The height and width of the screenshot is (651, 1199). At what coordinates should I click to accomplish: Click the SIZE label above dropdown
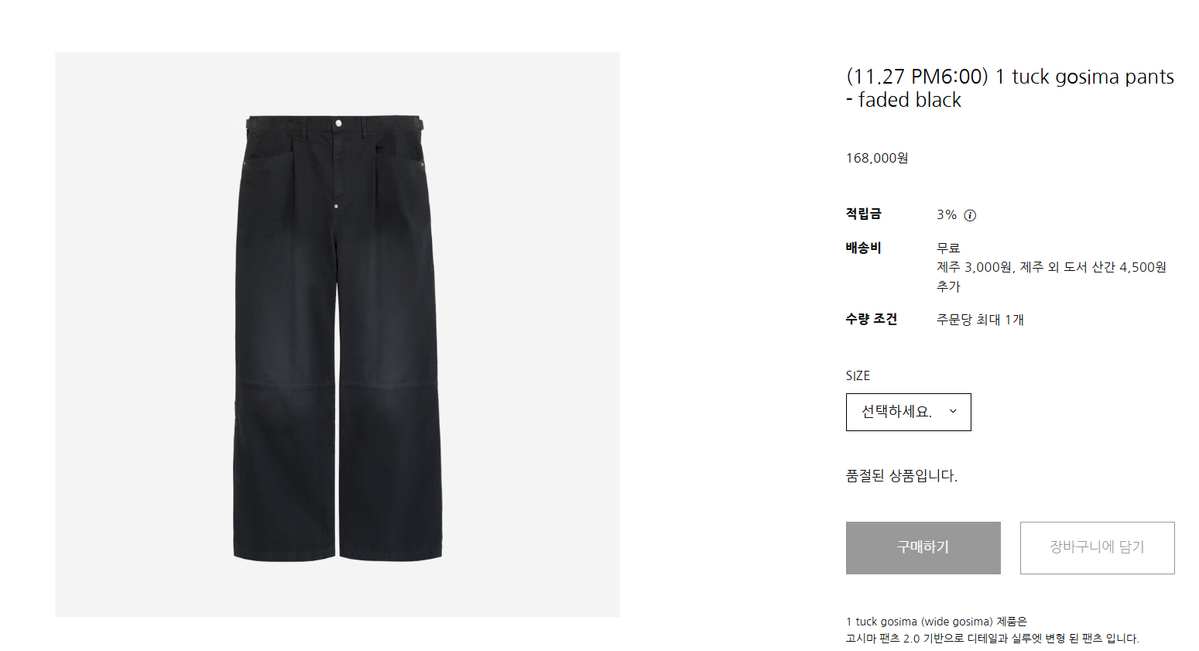tap(858, 376)
